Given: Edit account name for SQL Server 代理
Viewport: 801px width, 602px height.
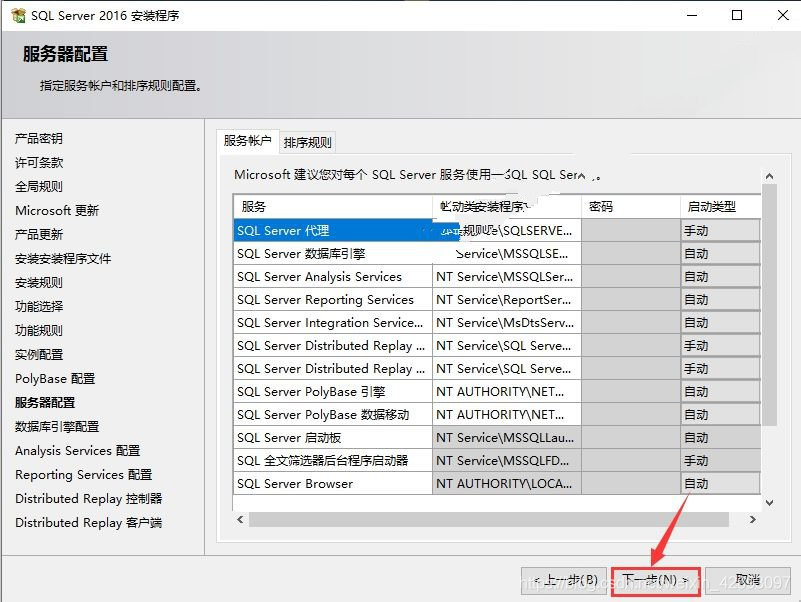Looking at the screenshot, I should click(x=507, y=230).
